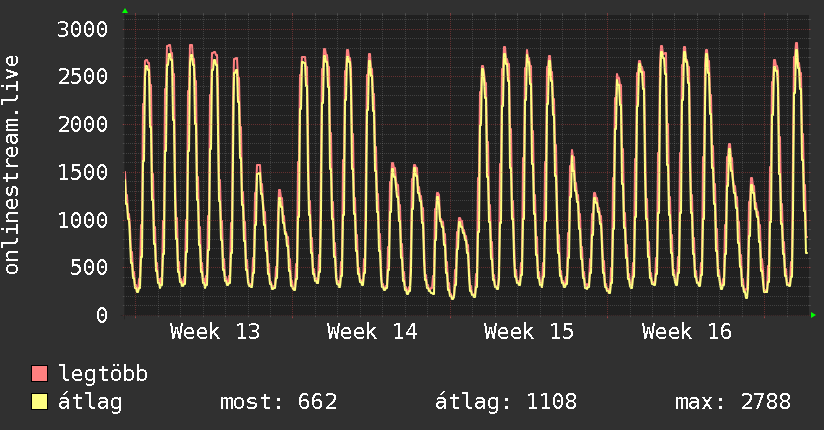The height and width of the screenshot is (430, 824).
Task: Click the yellow átlag legend swatch
Action: pos(39,402)
